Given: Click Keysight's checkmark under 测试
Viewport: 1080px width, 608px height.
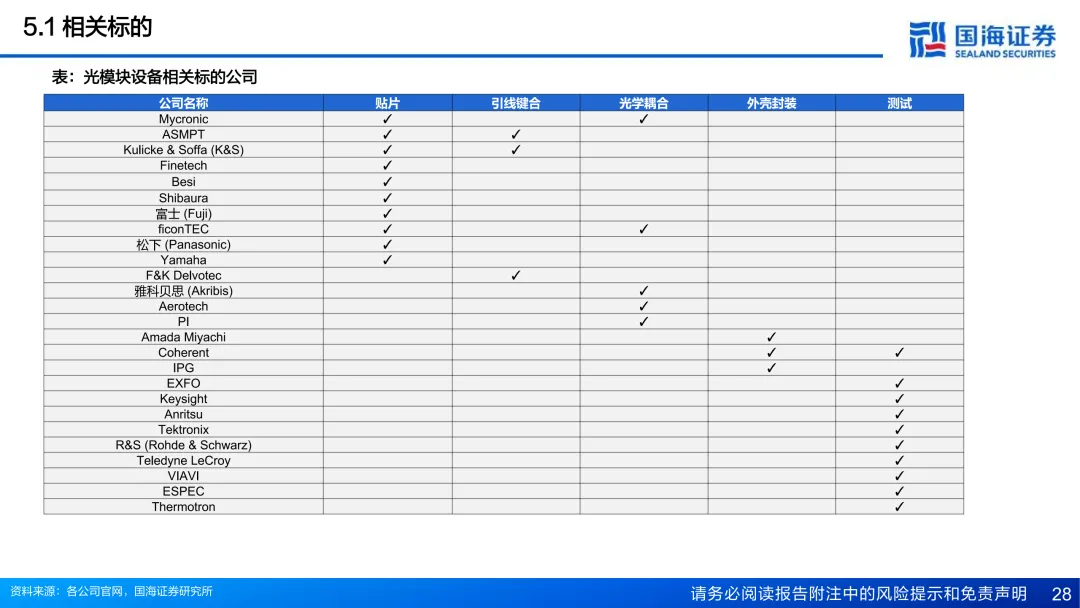Looking at the screenshot, I should 900,399.
